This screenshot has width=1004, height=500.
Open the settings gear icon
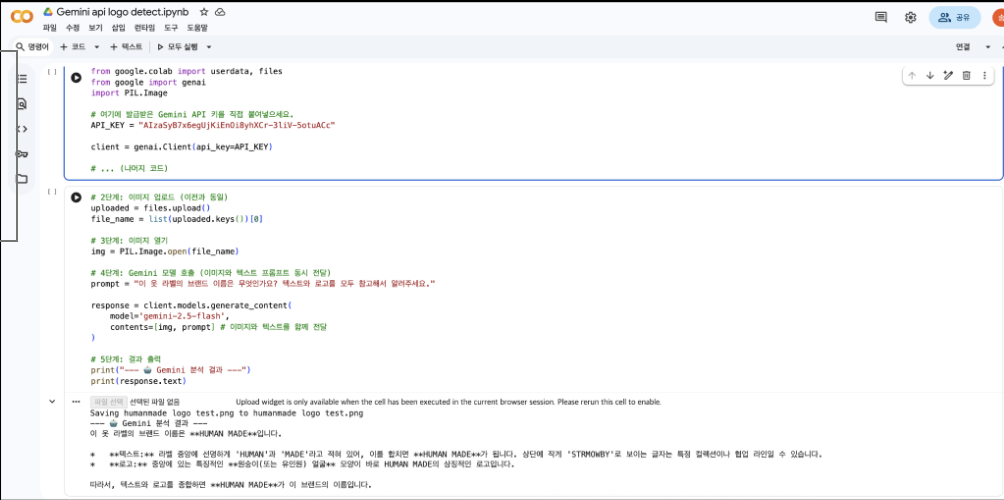point(910,17)
